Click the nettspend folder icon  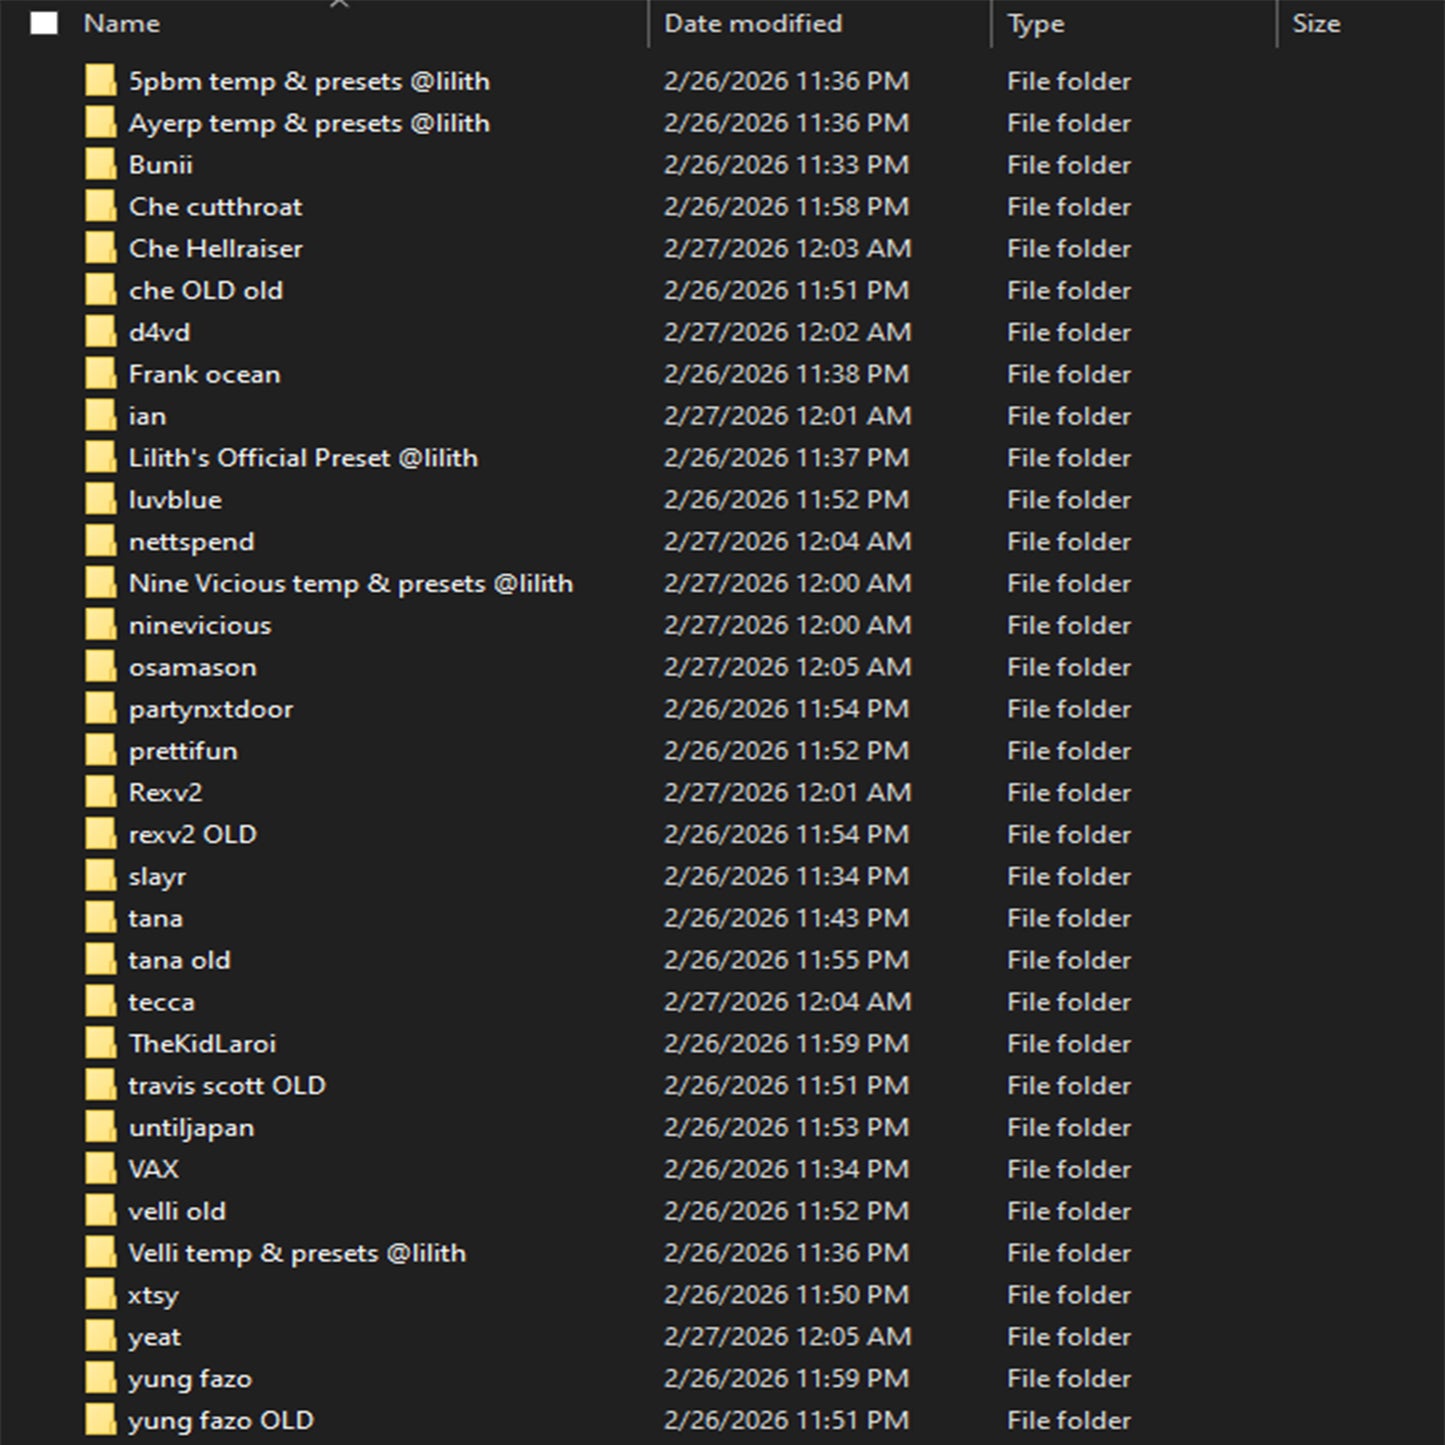point(100,542)
